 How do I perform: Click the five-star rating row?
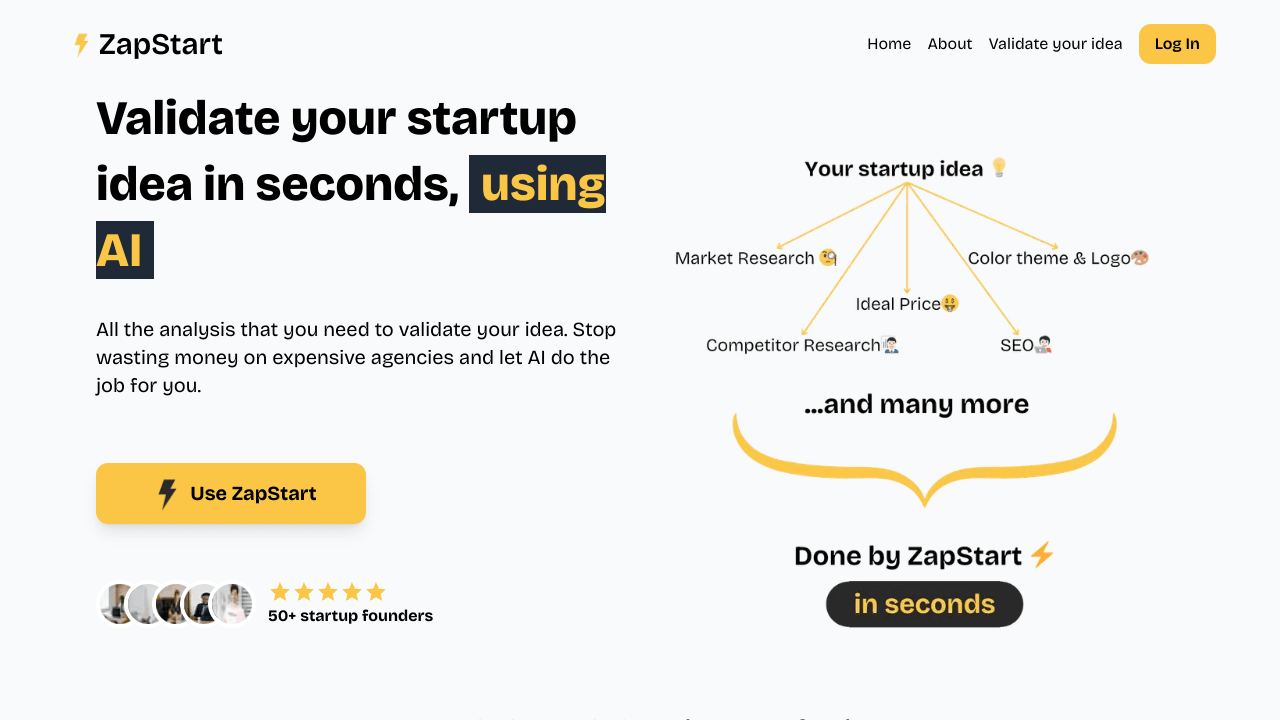(x=327, y=591)
